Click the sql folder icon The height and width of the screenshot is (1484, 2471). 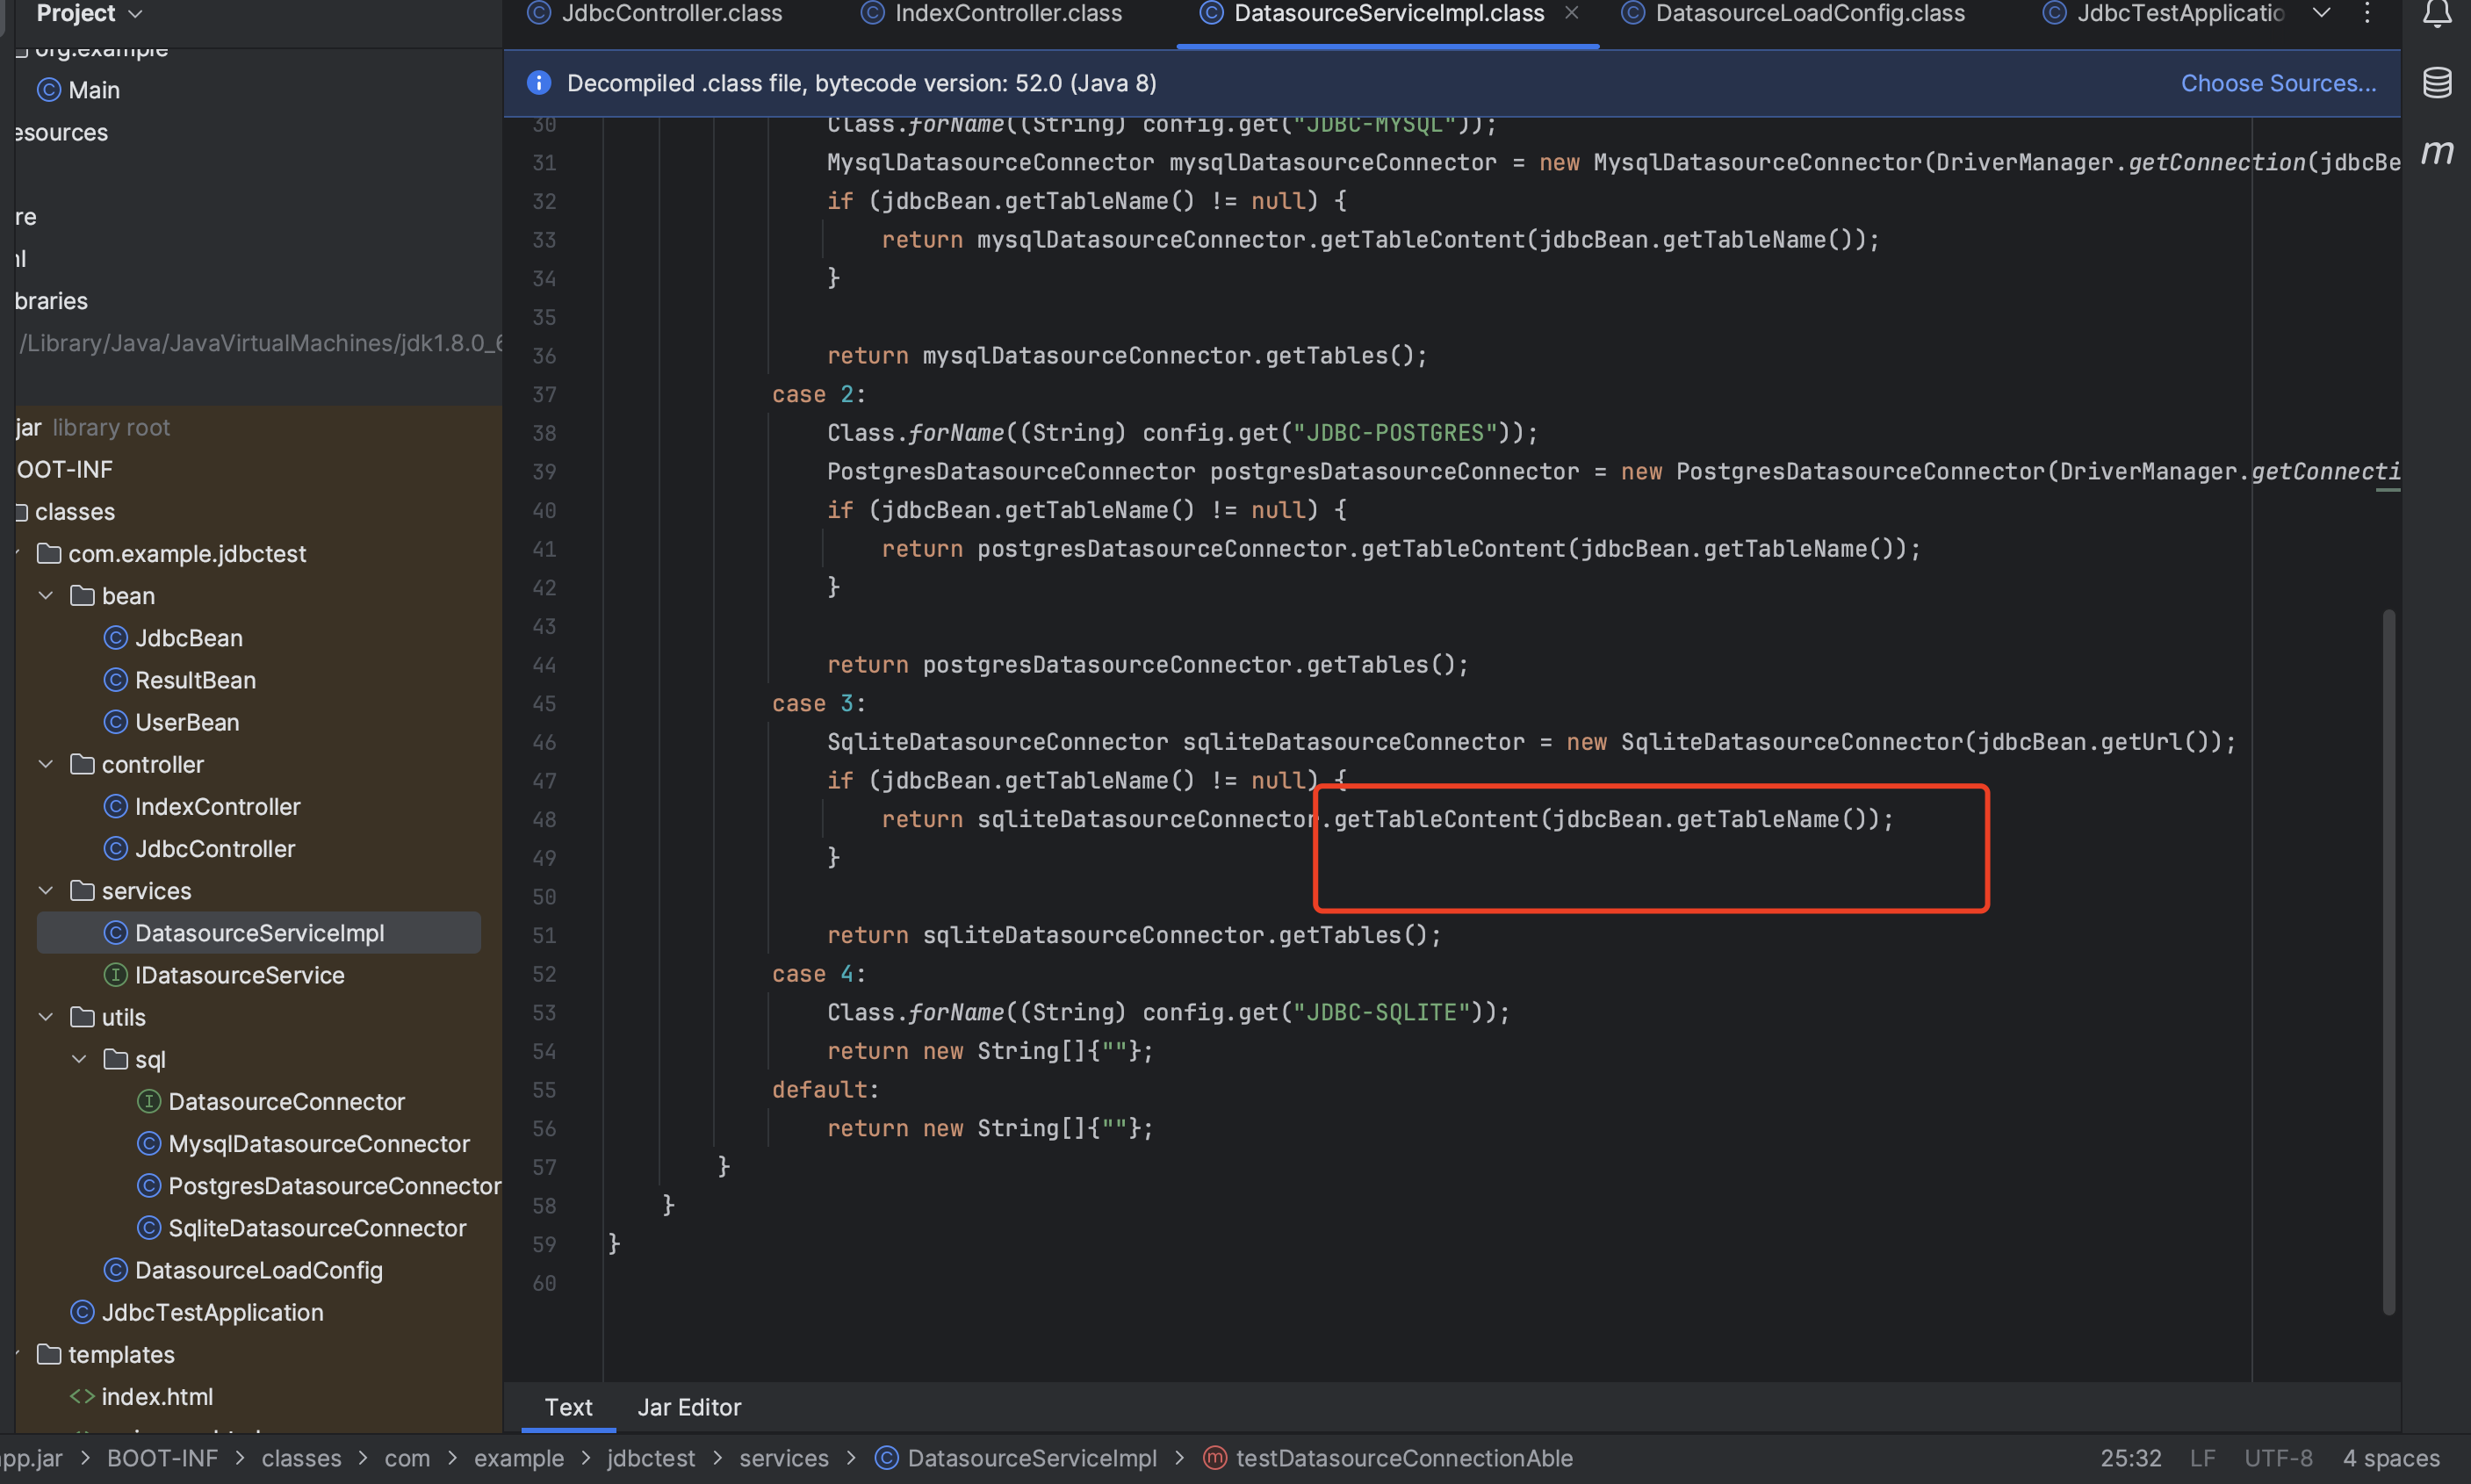(x=116, y=1059)
